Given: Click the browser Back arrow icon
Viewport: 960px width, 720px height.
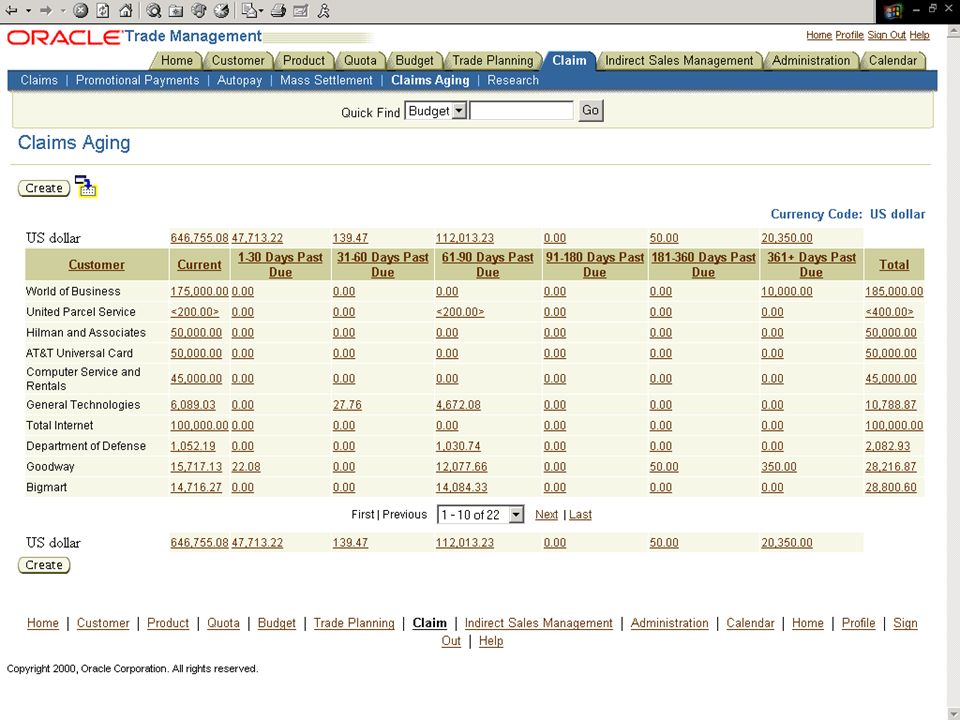Looking at the screenshot, I should tap(11, 10).
